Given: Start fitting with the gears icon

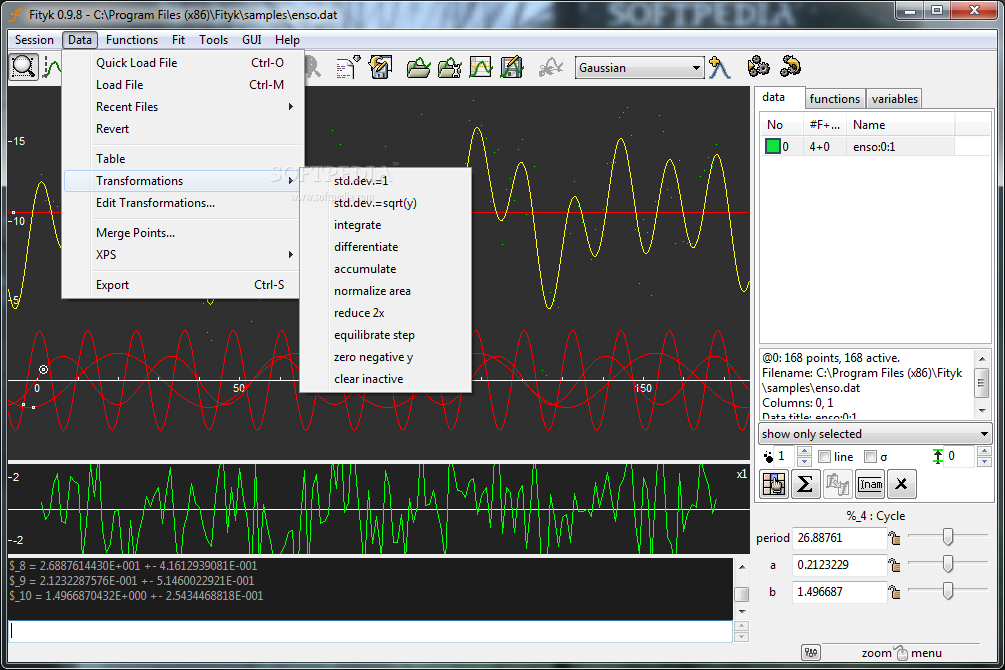Looking at the screenshot, I should (758, 66).
